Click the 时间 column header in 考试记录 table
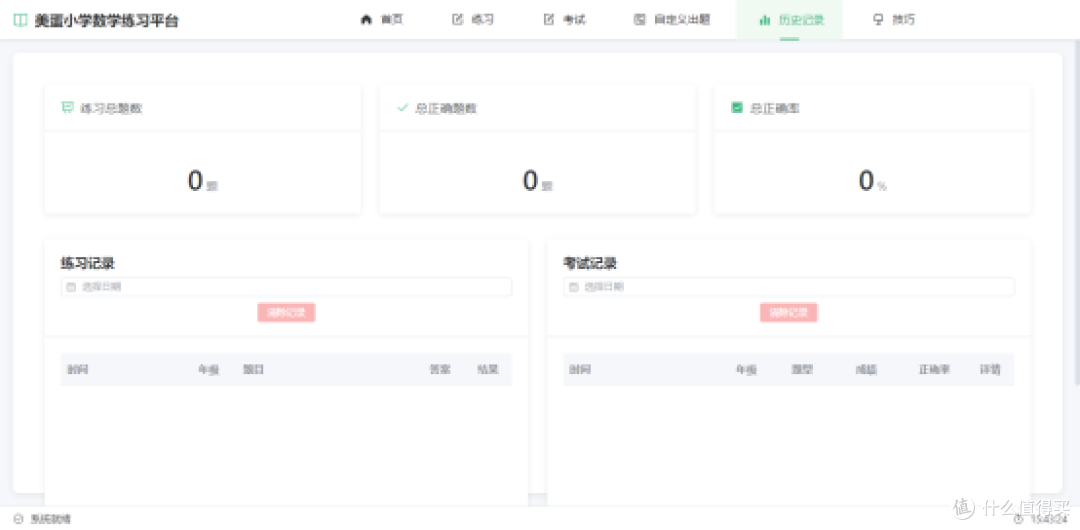Image resolution: width=1080 pixels, height=530 pixels. pos(580,370)
